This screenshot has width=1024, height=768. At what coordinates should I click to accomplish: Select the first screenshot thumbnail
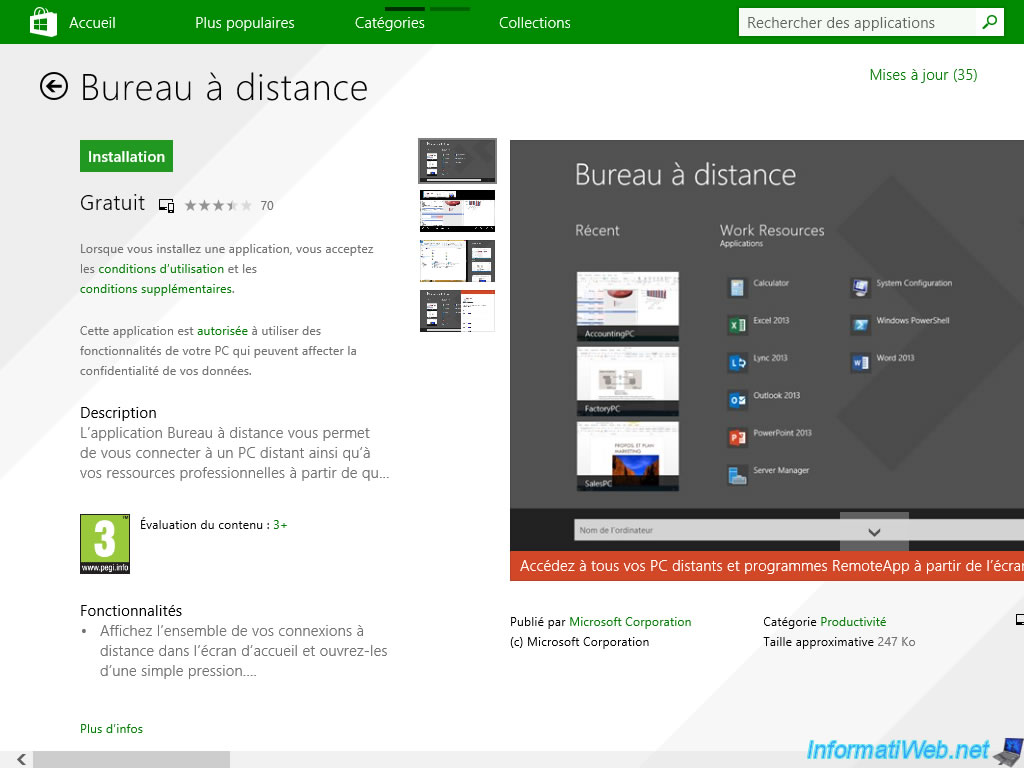point(457,161)
